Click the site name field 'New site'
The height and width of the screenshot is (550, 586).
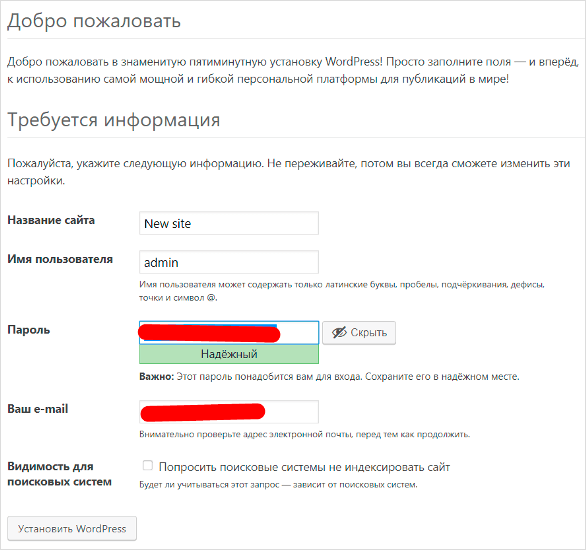(x=229, y=223)
